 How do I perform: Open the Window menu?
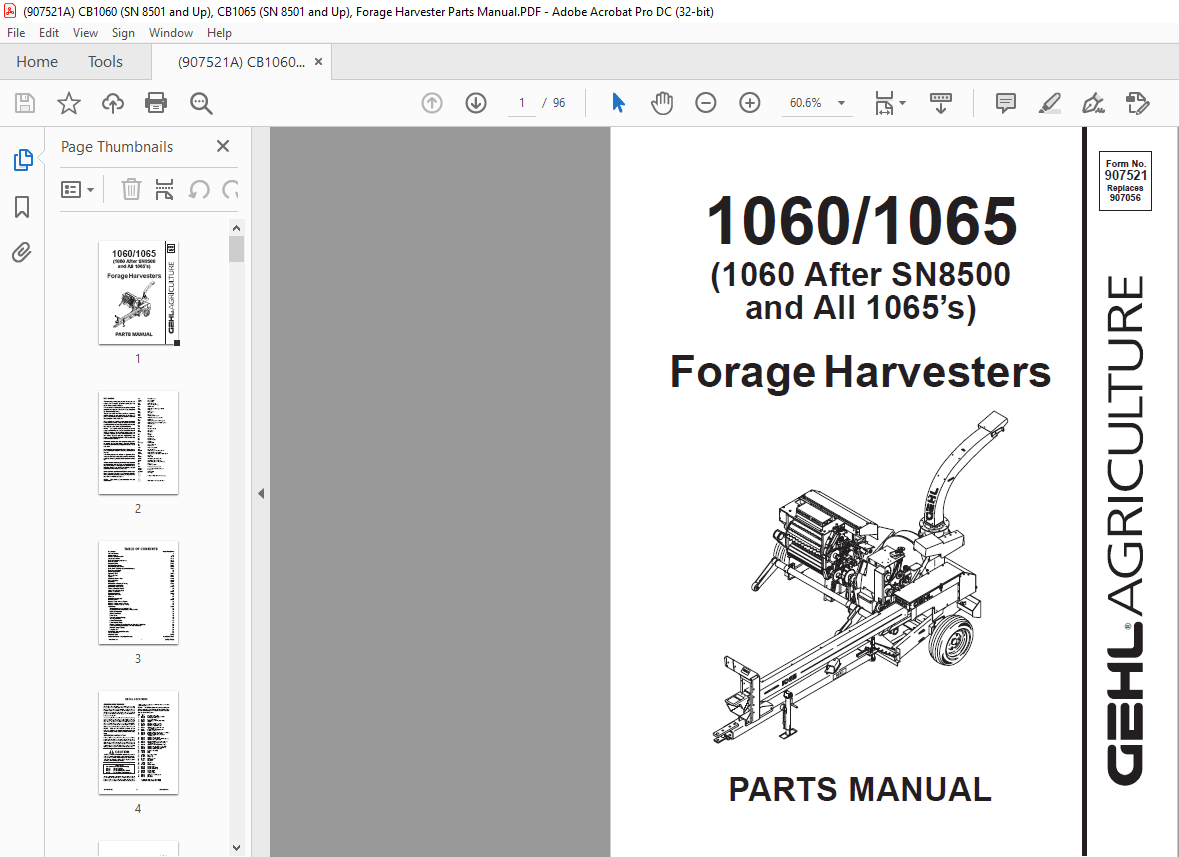171,33
